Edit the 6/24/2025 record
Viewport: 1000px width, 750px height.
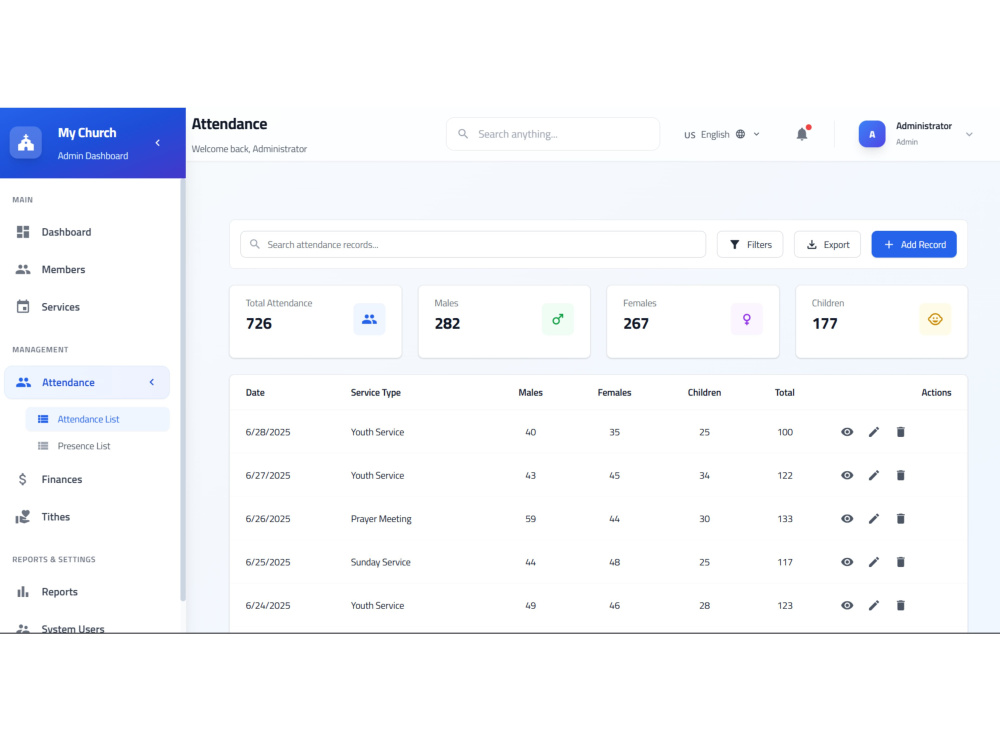pyautogui.click(x=874, y=605)
